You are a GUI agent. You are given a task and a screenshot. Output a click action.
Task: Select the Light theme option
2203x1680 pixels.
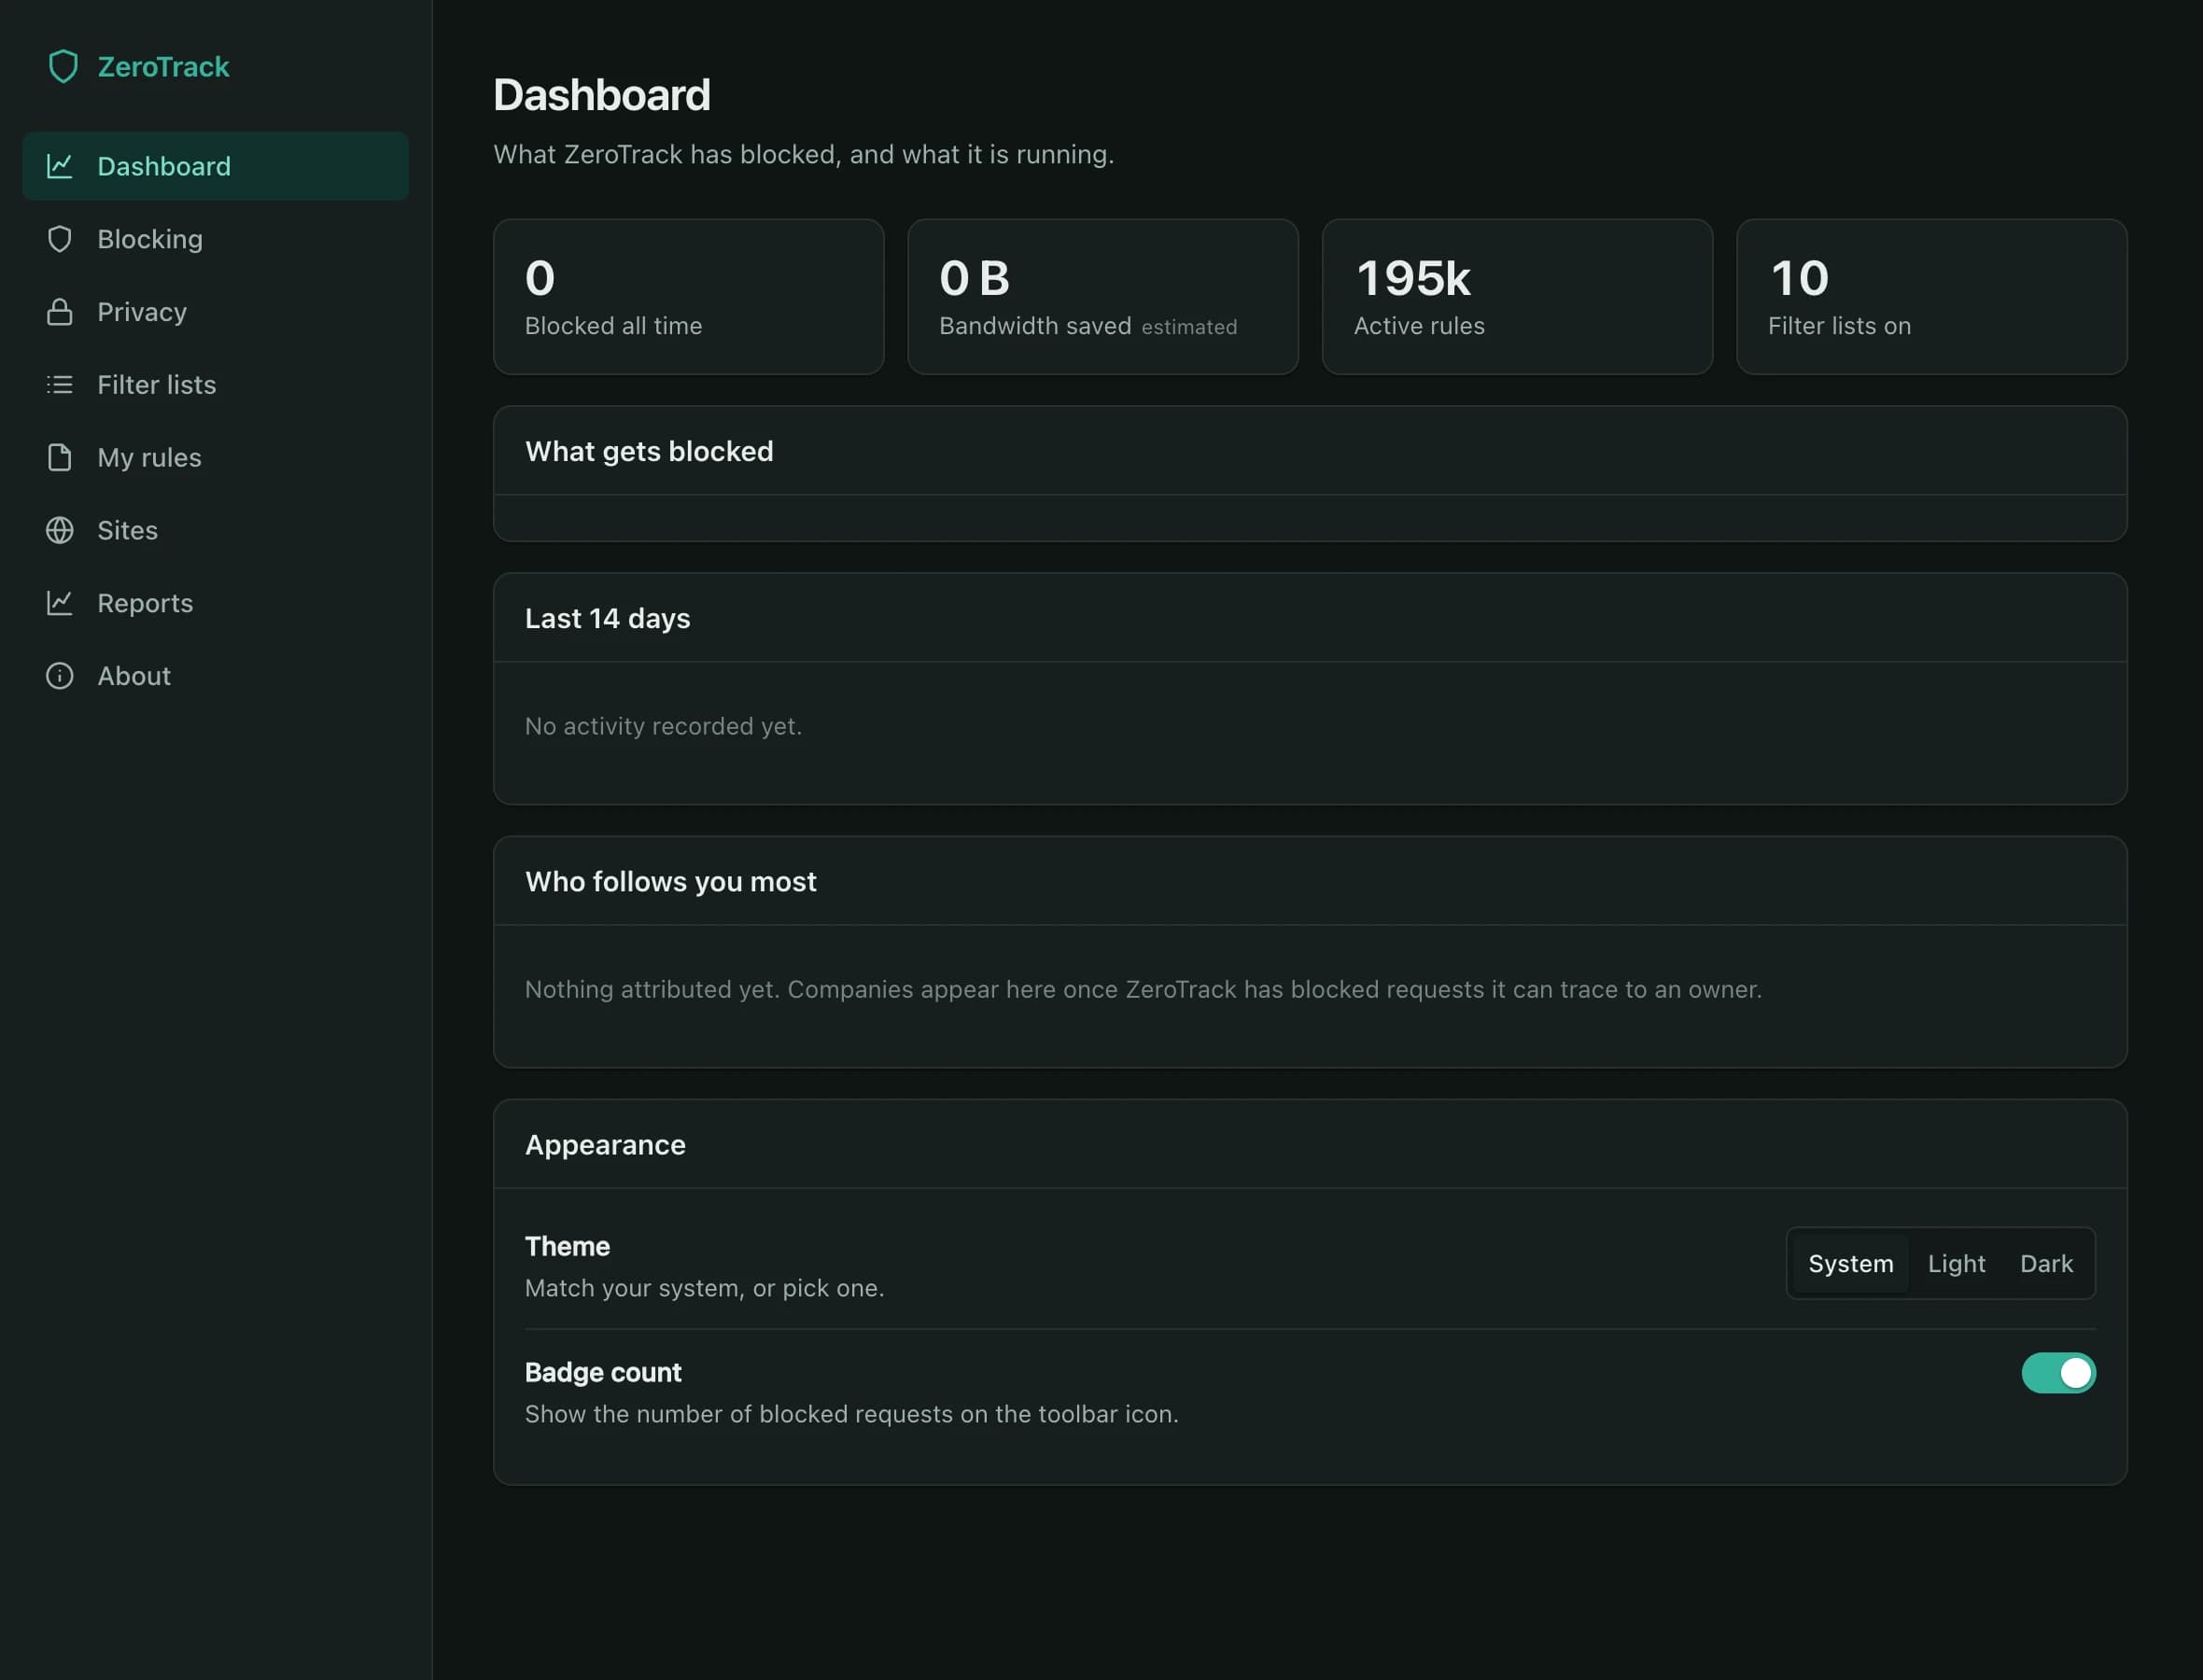[x=1956, y=1264]
